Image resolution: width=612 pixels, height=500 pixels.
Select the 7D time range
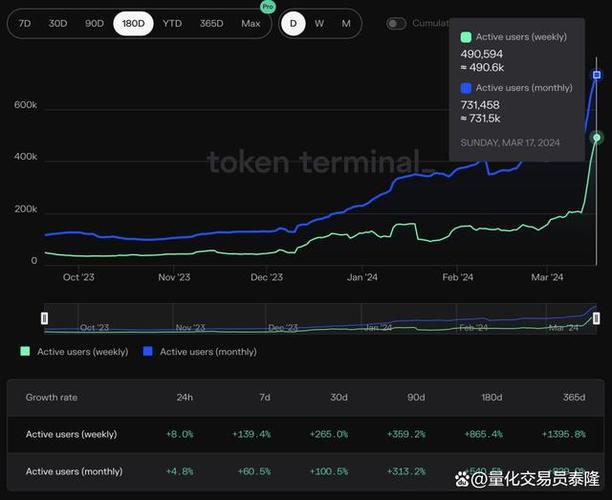(25, 23)
